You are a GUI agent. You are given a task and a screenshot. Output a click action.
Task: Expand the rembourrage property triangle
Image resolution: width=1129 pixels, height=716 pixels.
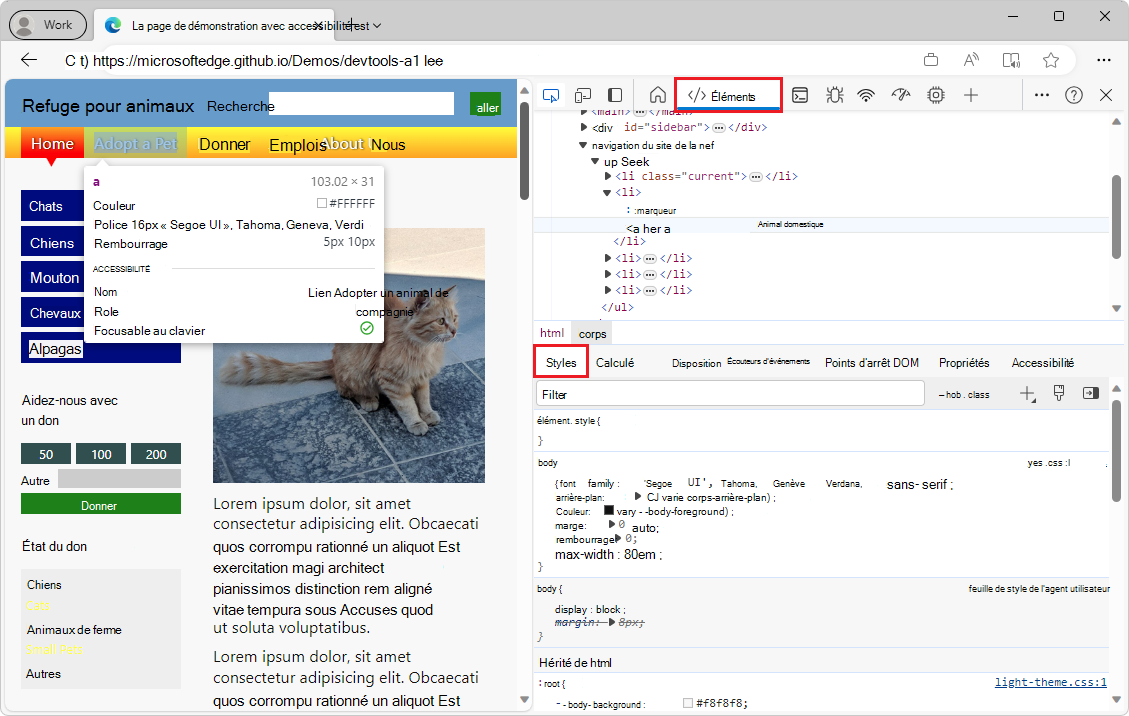[x=618, y=538]
